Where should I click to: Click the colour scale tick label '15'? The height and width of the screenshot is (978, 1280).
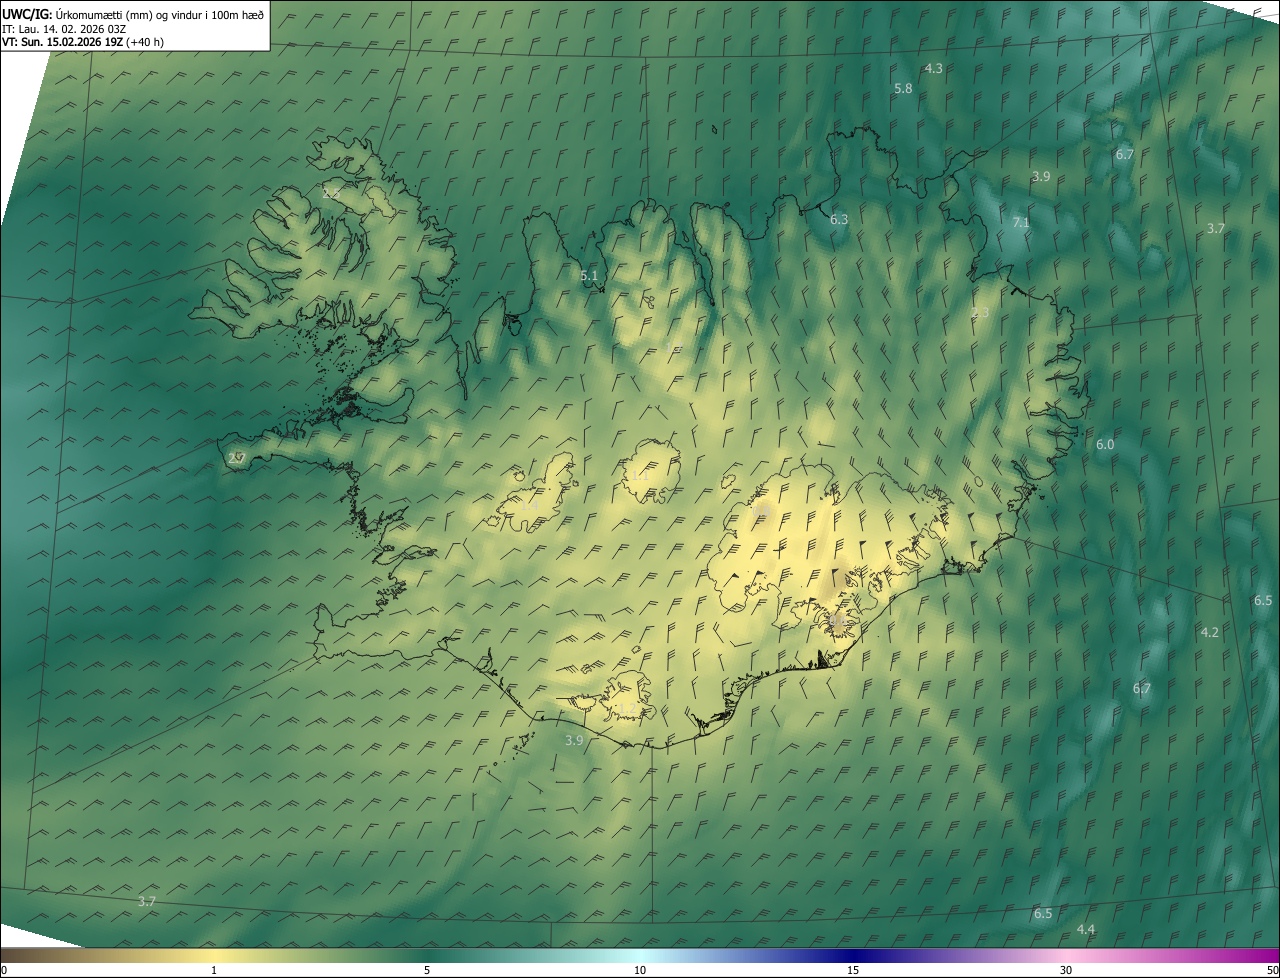point(853,971)
